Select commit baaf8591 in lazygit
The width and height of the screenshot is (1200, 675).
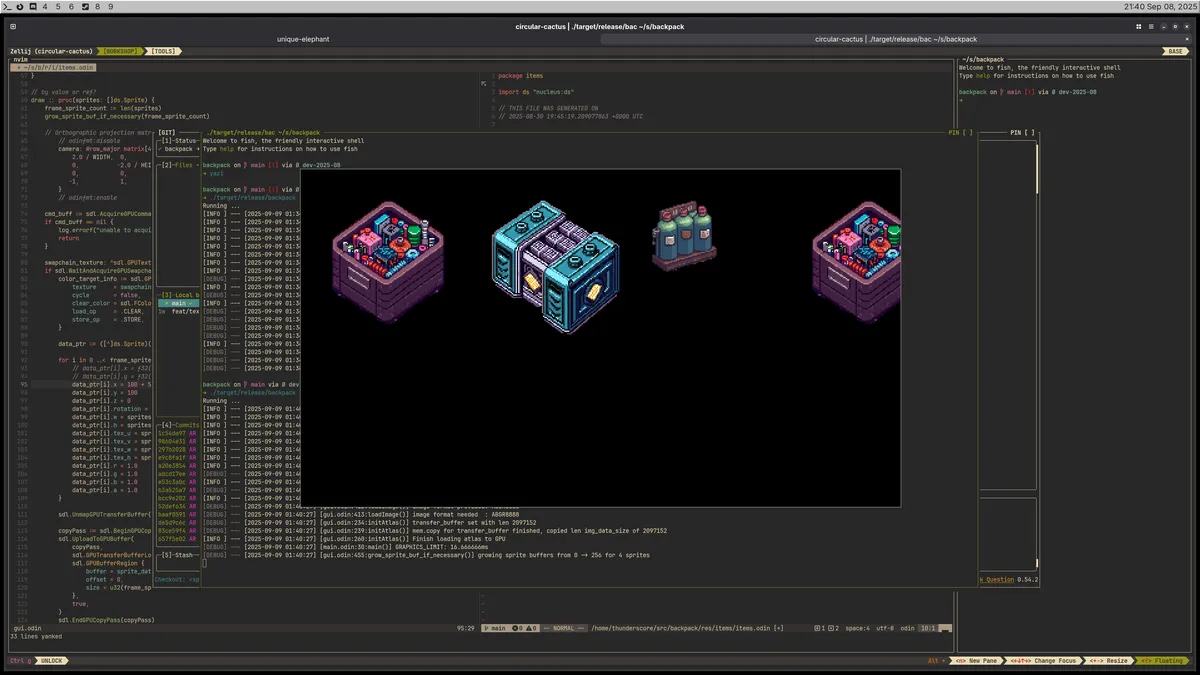179,514
